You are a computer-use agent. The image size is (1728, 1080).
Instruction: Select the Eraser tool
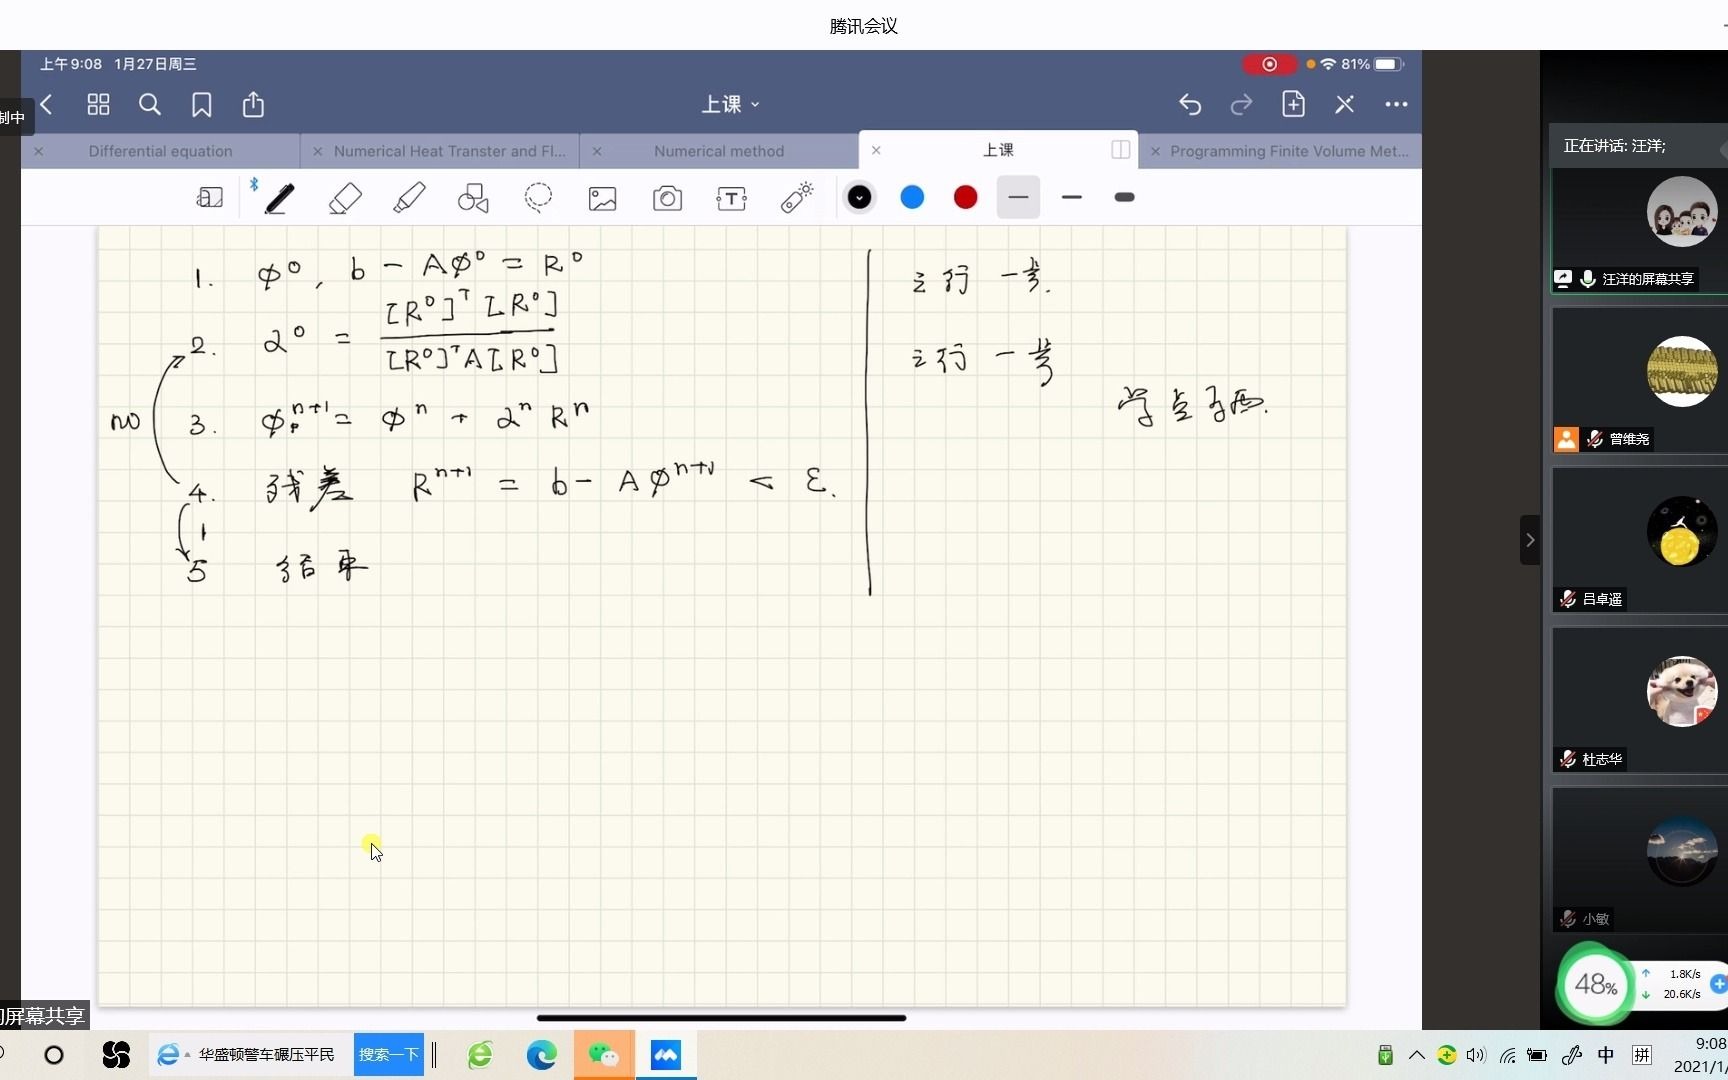(x=345, y=198)
